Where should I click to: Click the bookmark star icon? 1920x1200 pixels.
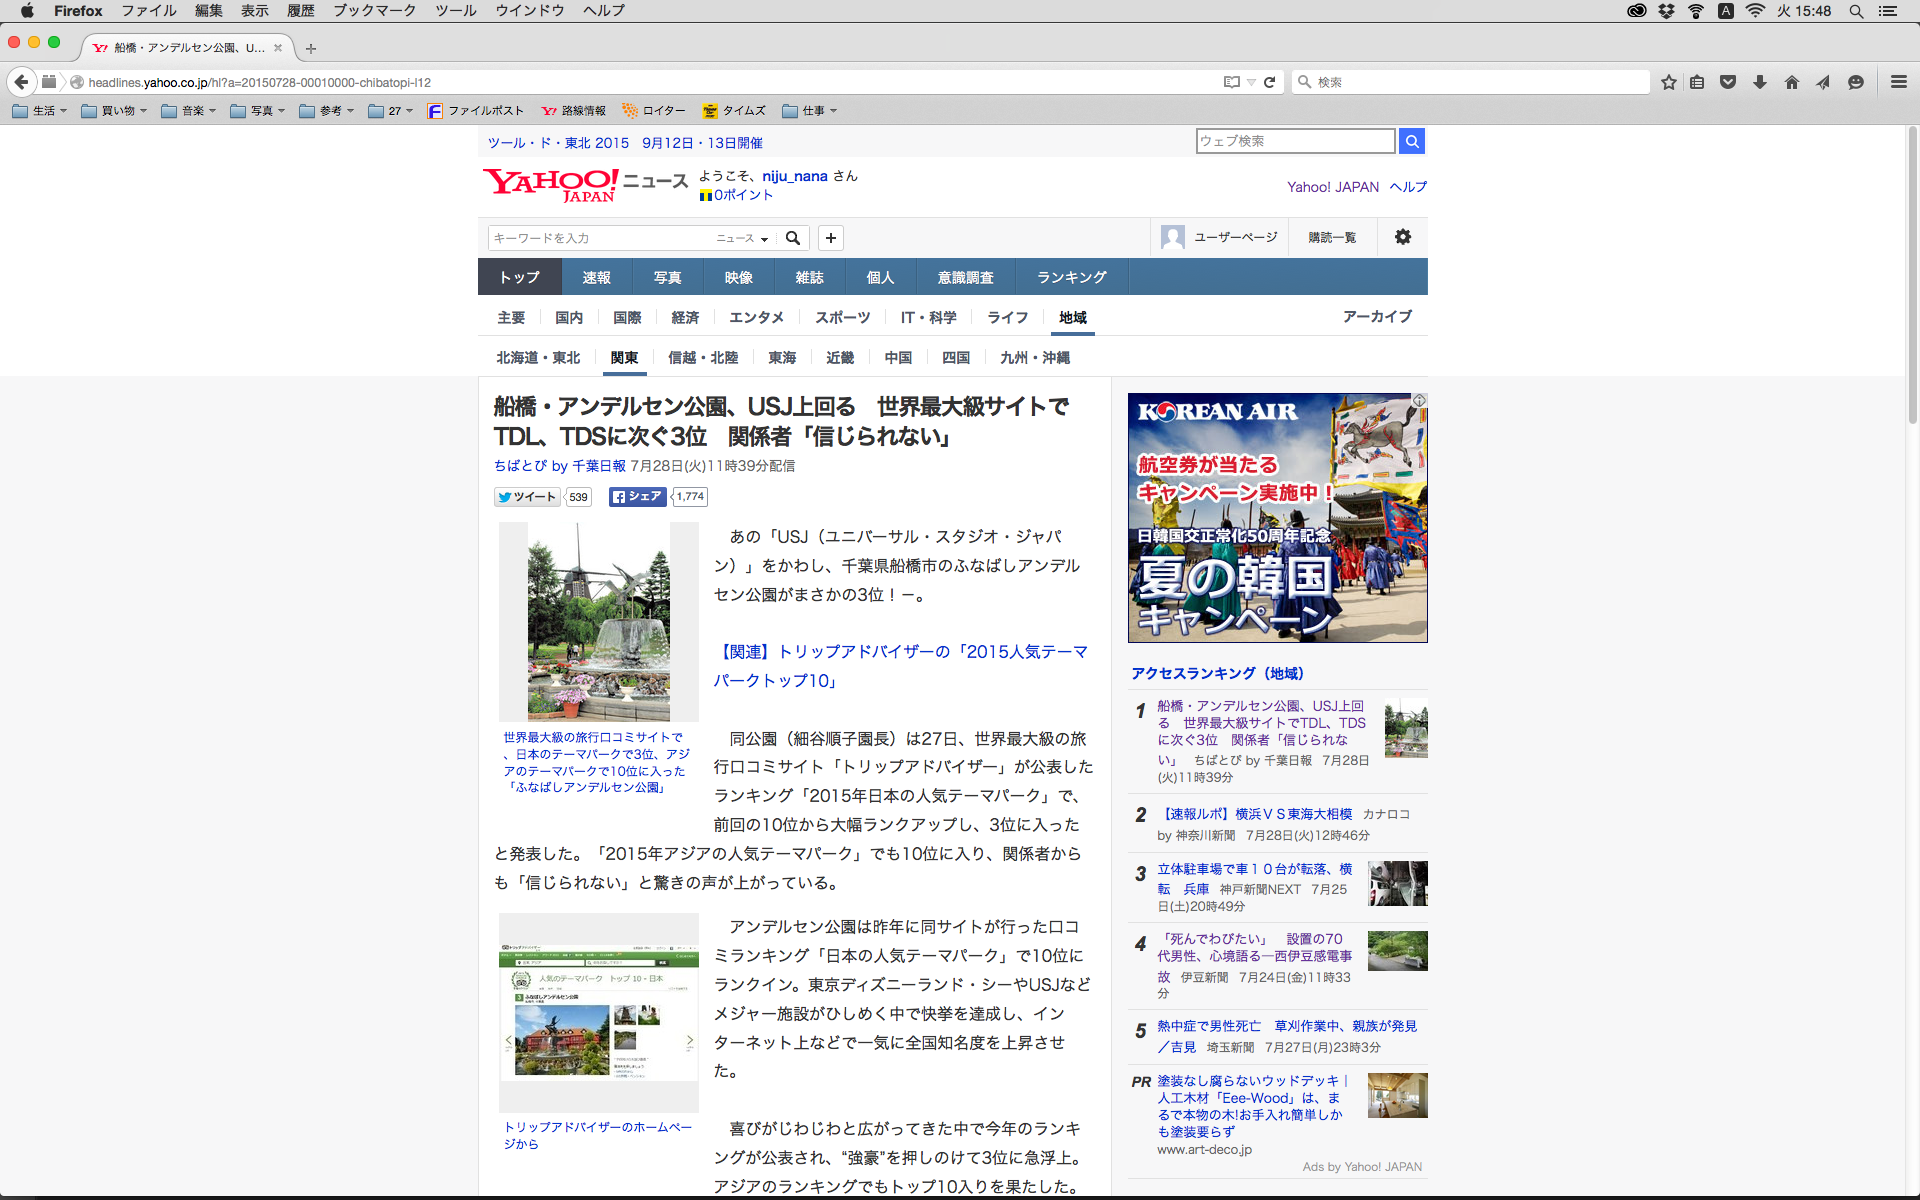(x=1668, y=82)
